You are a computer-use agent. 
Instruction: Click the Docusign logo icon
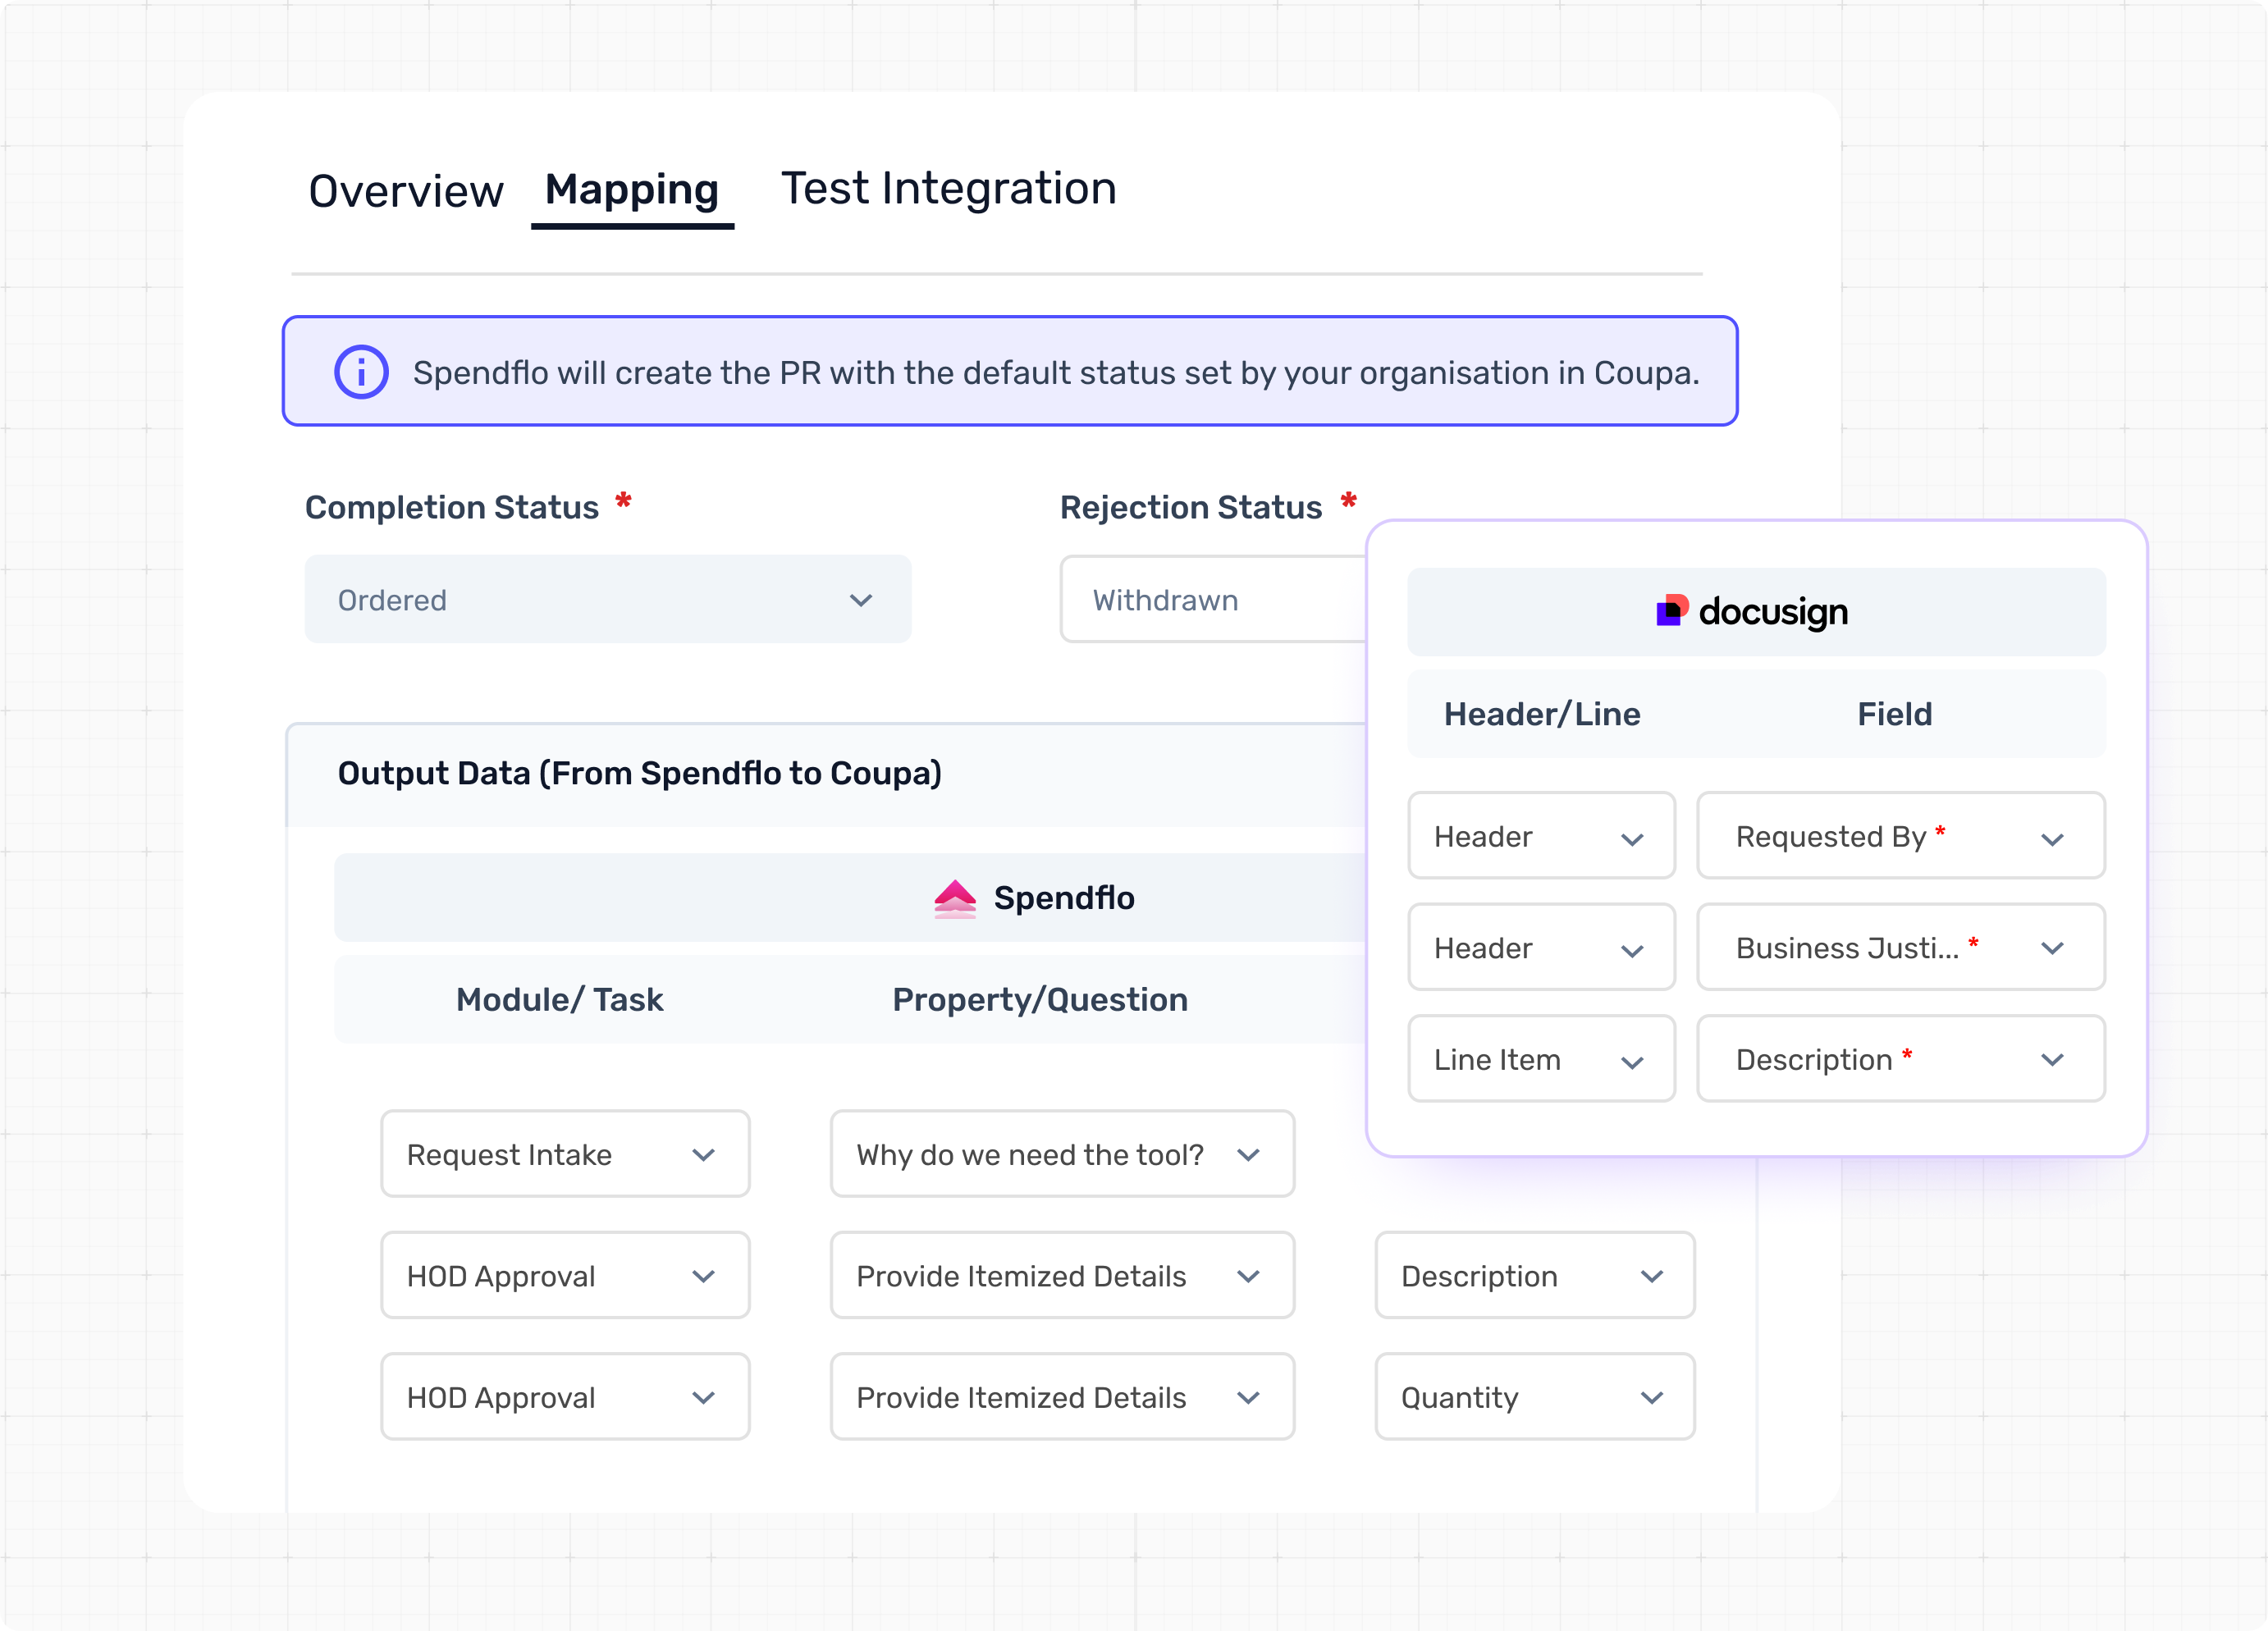tap(1672, 610)
